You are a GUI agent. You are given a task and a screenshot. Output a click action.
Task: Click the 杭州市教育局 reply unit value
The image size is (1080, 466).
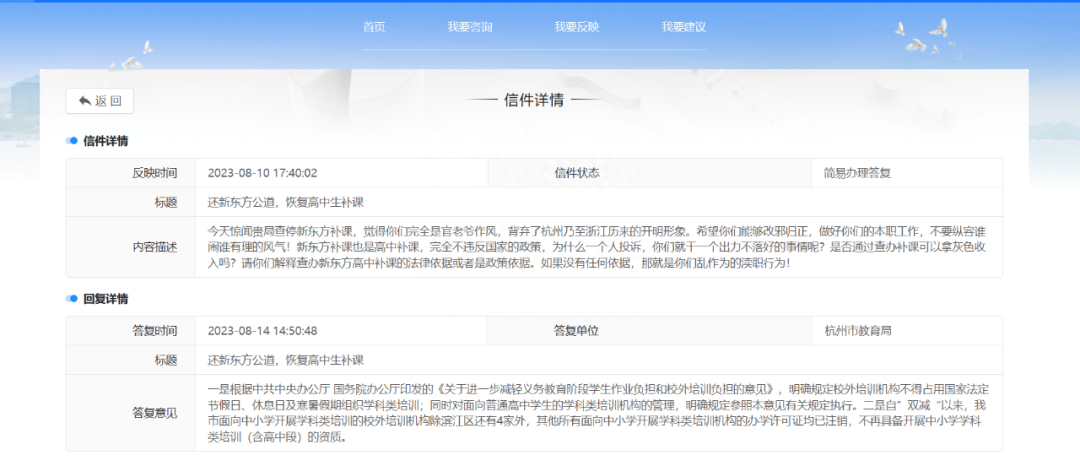click(x=858, y=330)
